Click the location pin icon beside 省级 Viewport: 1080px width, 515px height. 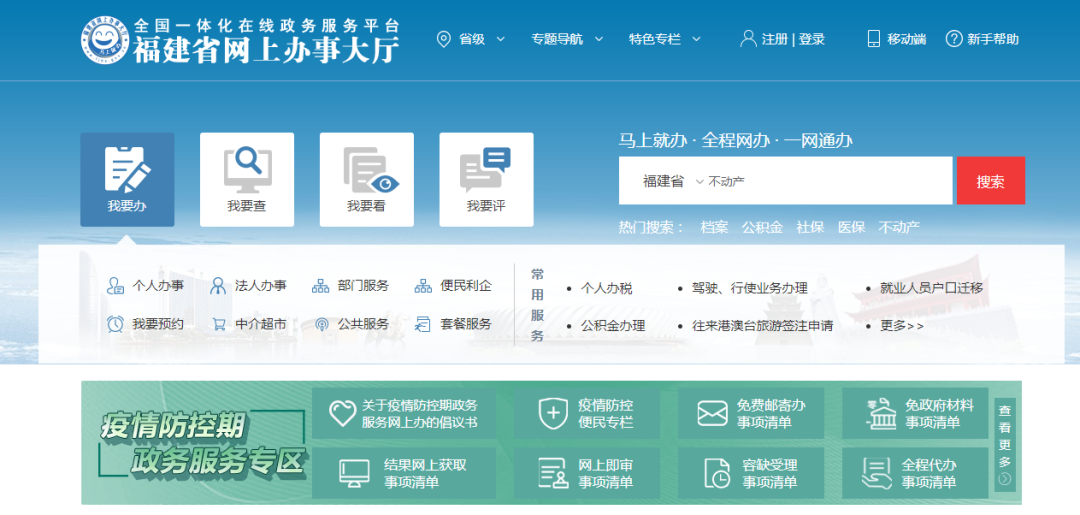pyautogui.click(x=444, y=39)
